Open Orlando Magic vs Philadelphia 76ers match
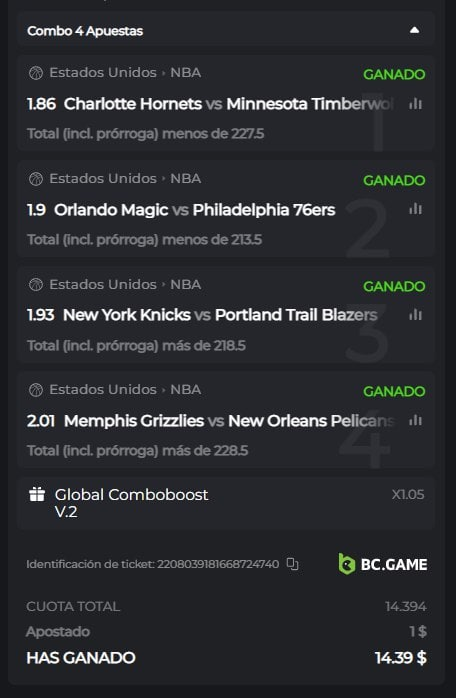Image resolution: width=456 pixels, height=698 pixels. point(195,210)
